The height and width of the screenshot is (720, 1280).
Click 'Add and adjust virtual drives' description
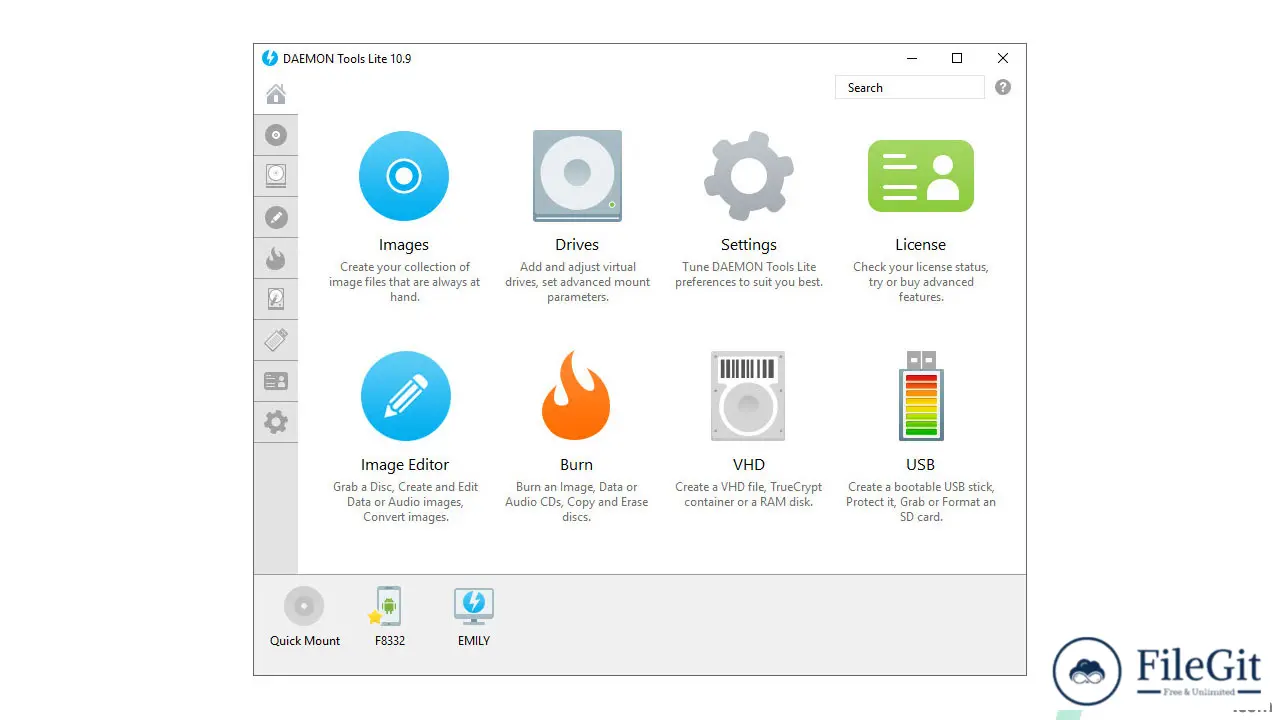click(x=578, y=282)
